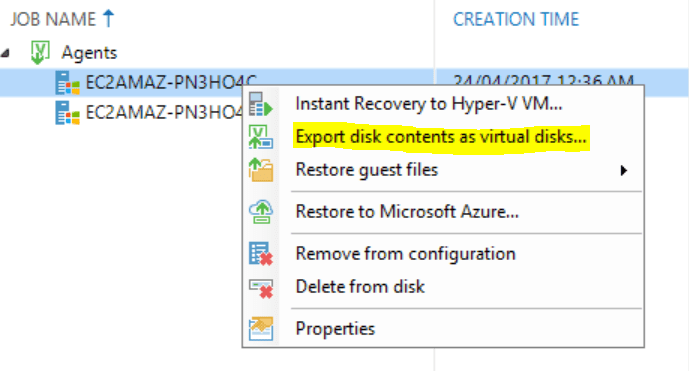Click the Delete from disk icon
689x371 pixels.
click(261, 289)
